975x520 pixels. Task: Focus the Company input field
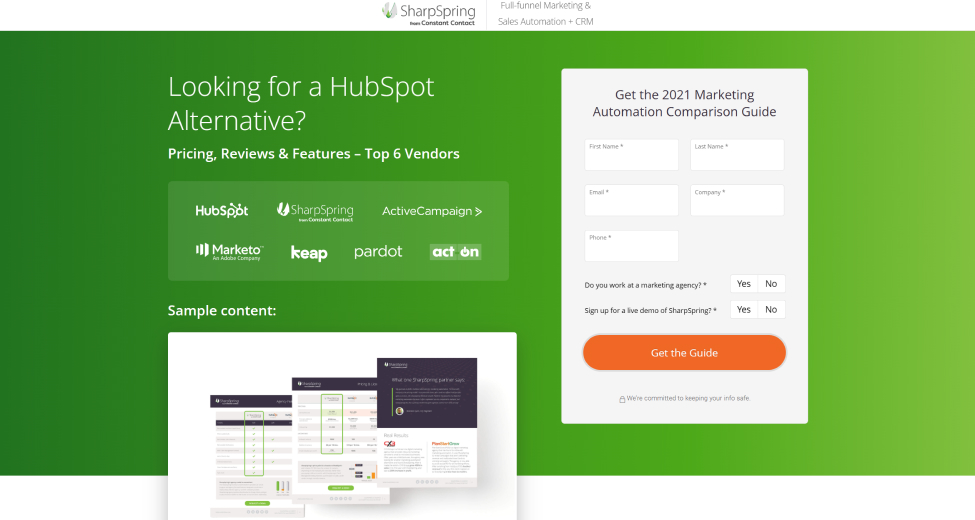(737, 200)
